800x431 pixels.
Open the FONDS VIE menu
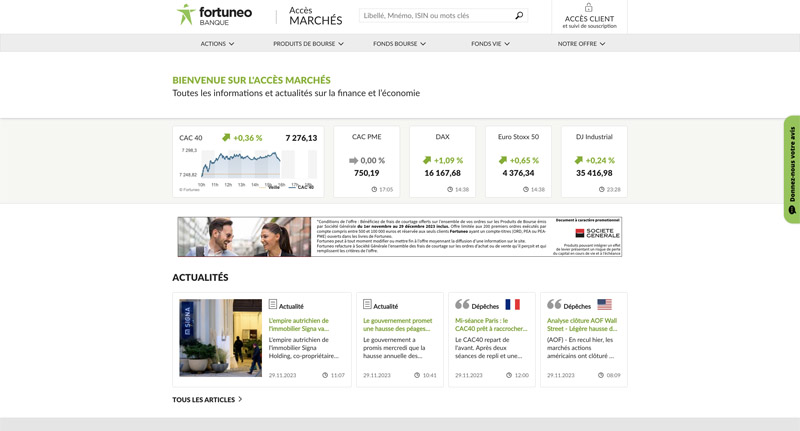tap(490, 44)
